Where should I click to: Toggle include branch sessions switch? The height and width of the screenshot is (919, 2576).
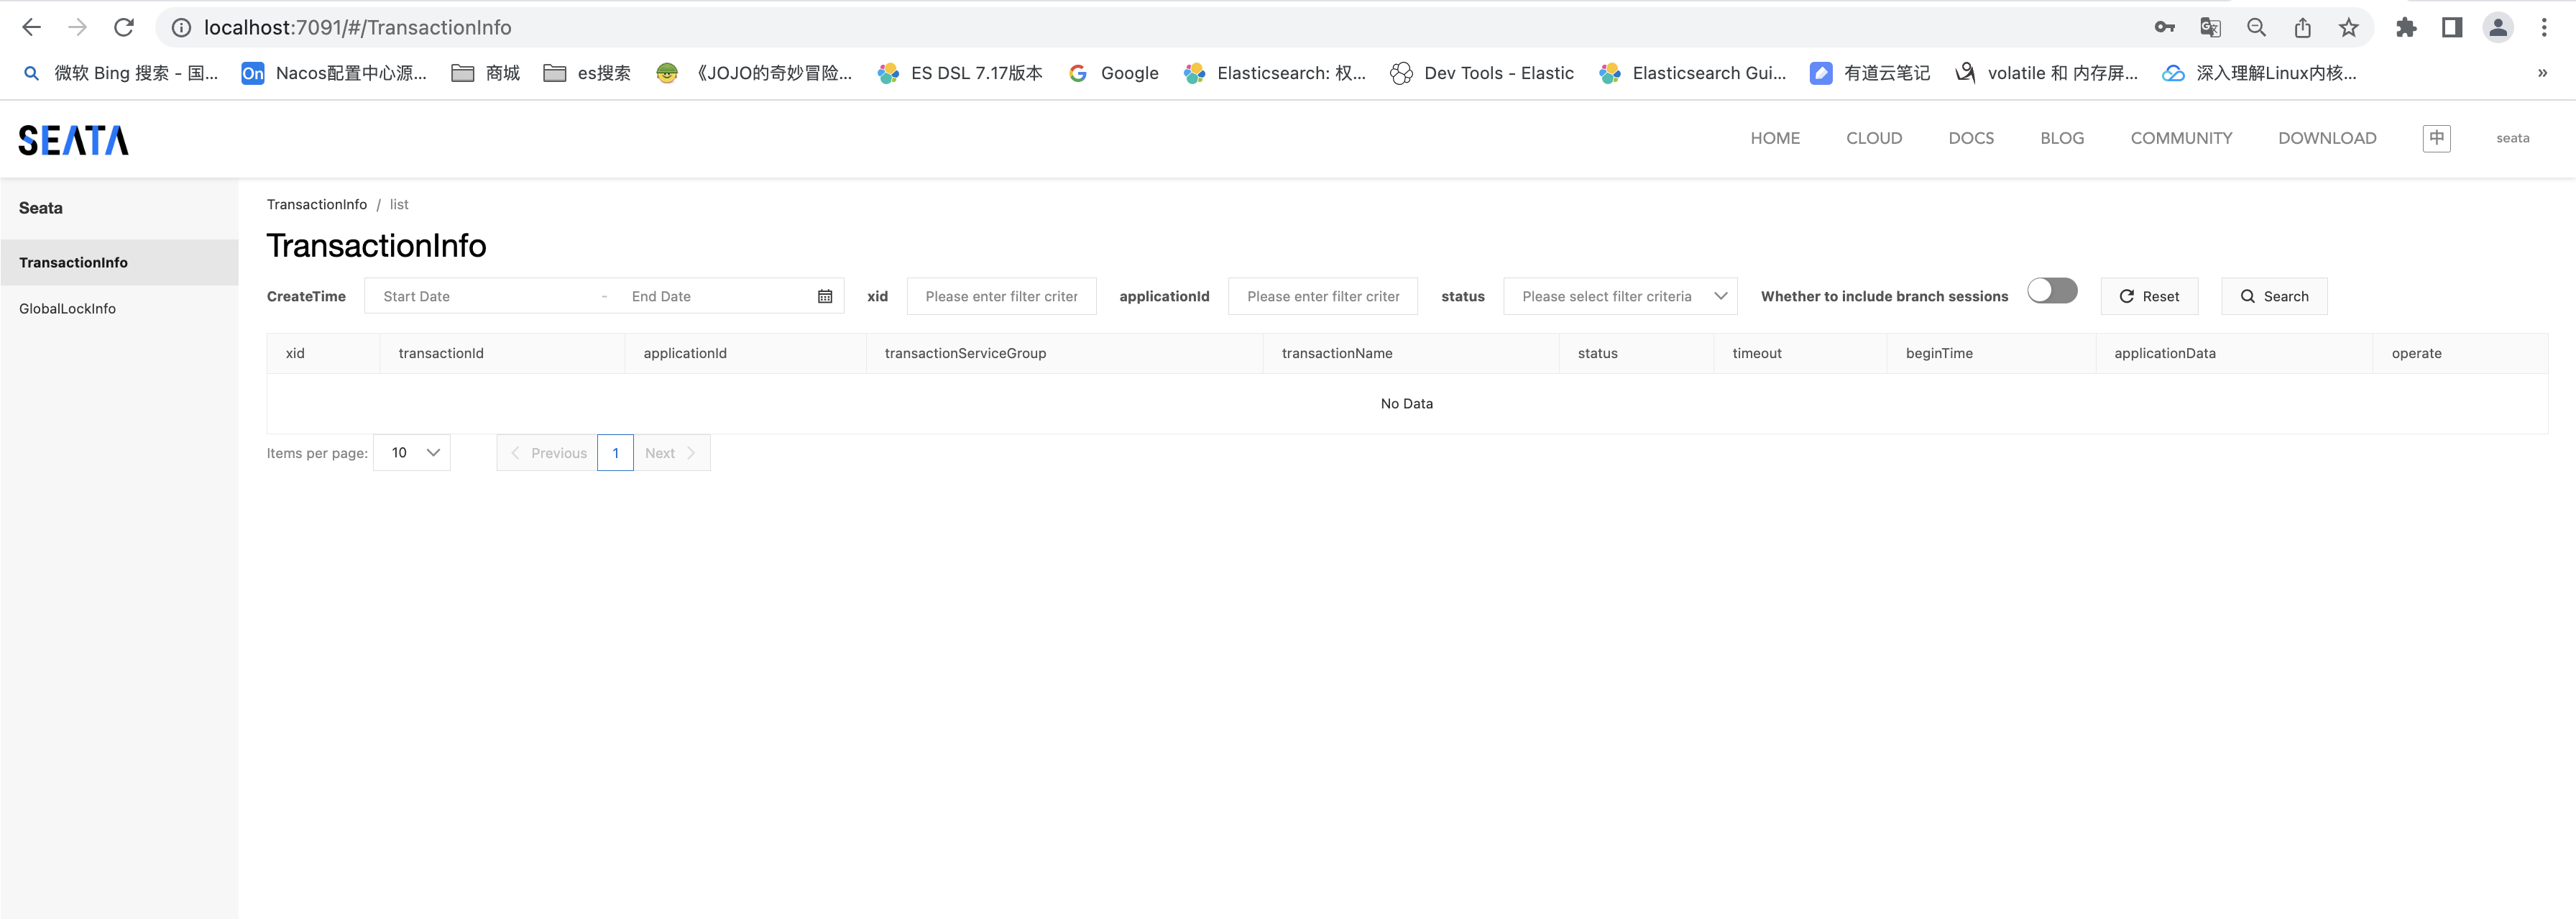click(2052, 291)
